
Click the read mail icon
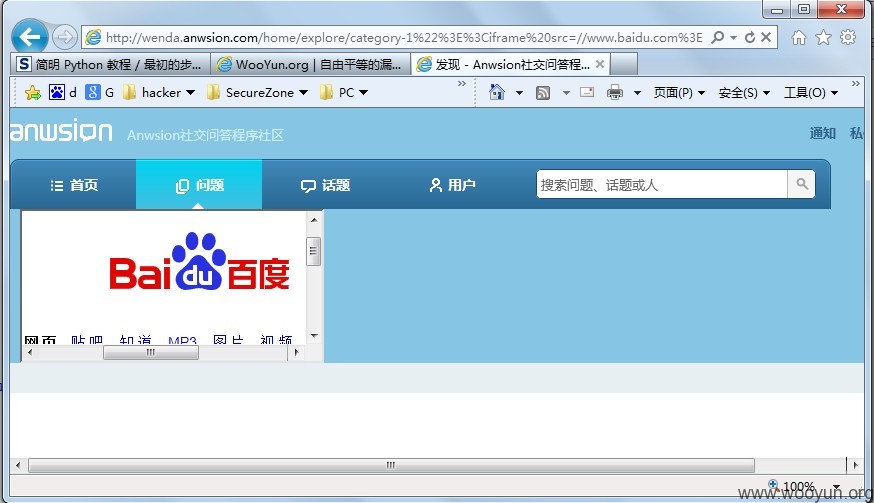[587, 92]
